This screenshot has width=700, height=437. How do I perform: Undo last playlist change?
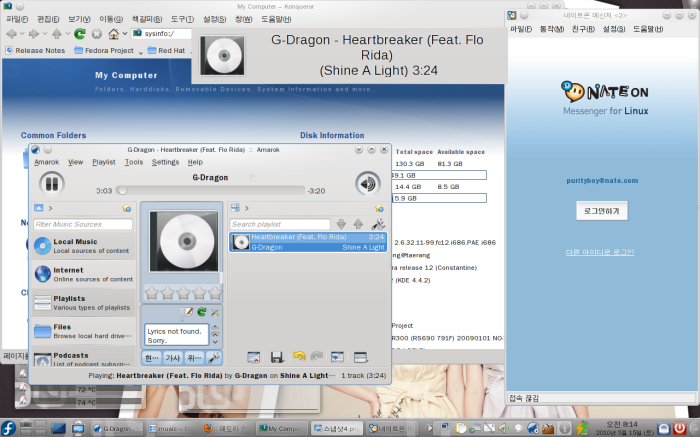pos(299,356)
